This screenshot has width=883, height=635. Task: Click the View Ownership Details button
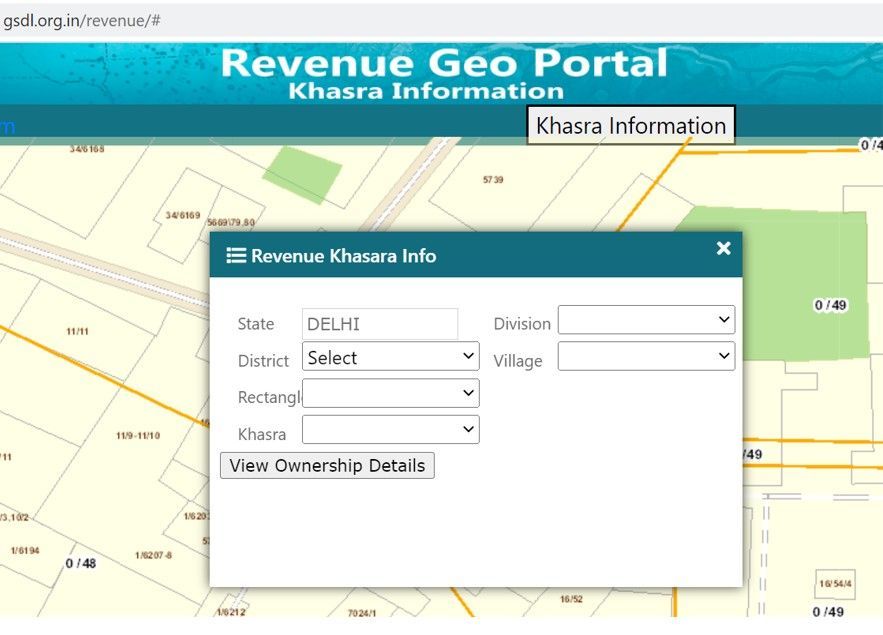(326, 465)
